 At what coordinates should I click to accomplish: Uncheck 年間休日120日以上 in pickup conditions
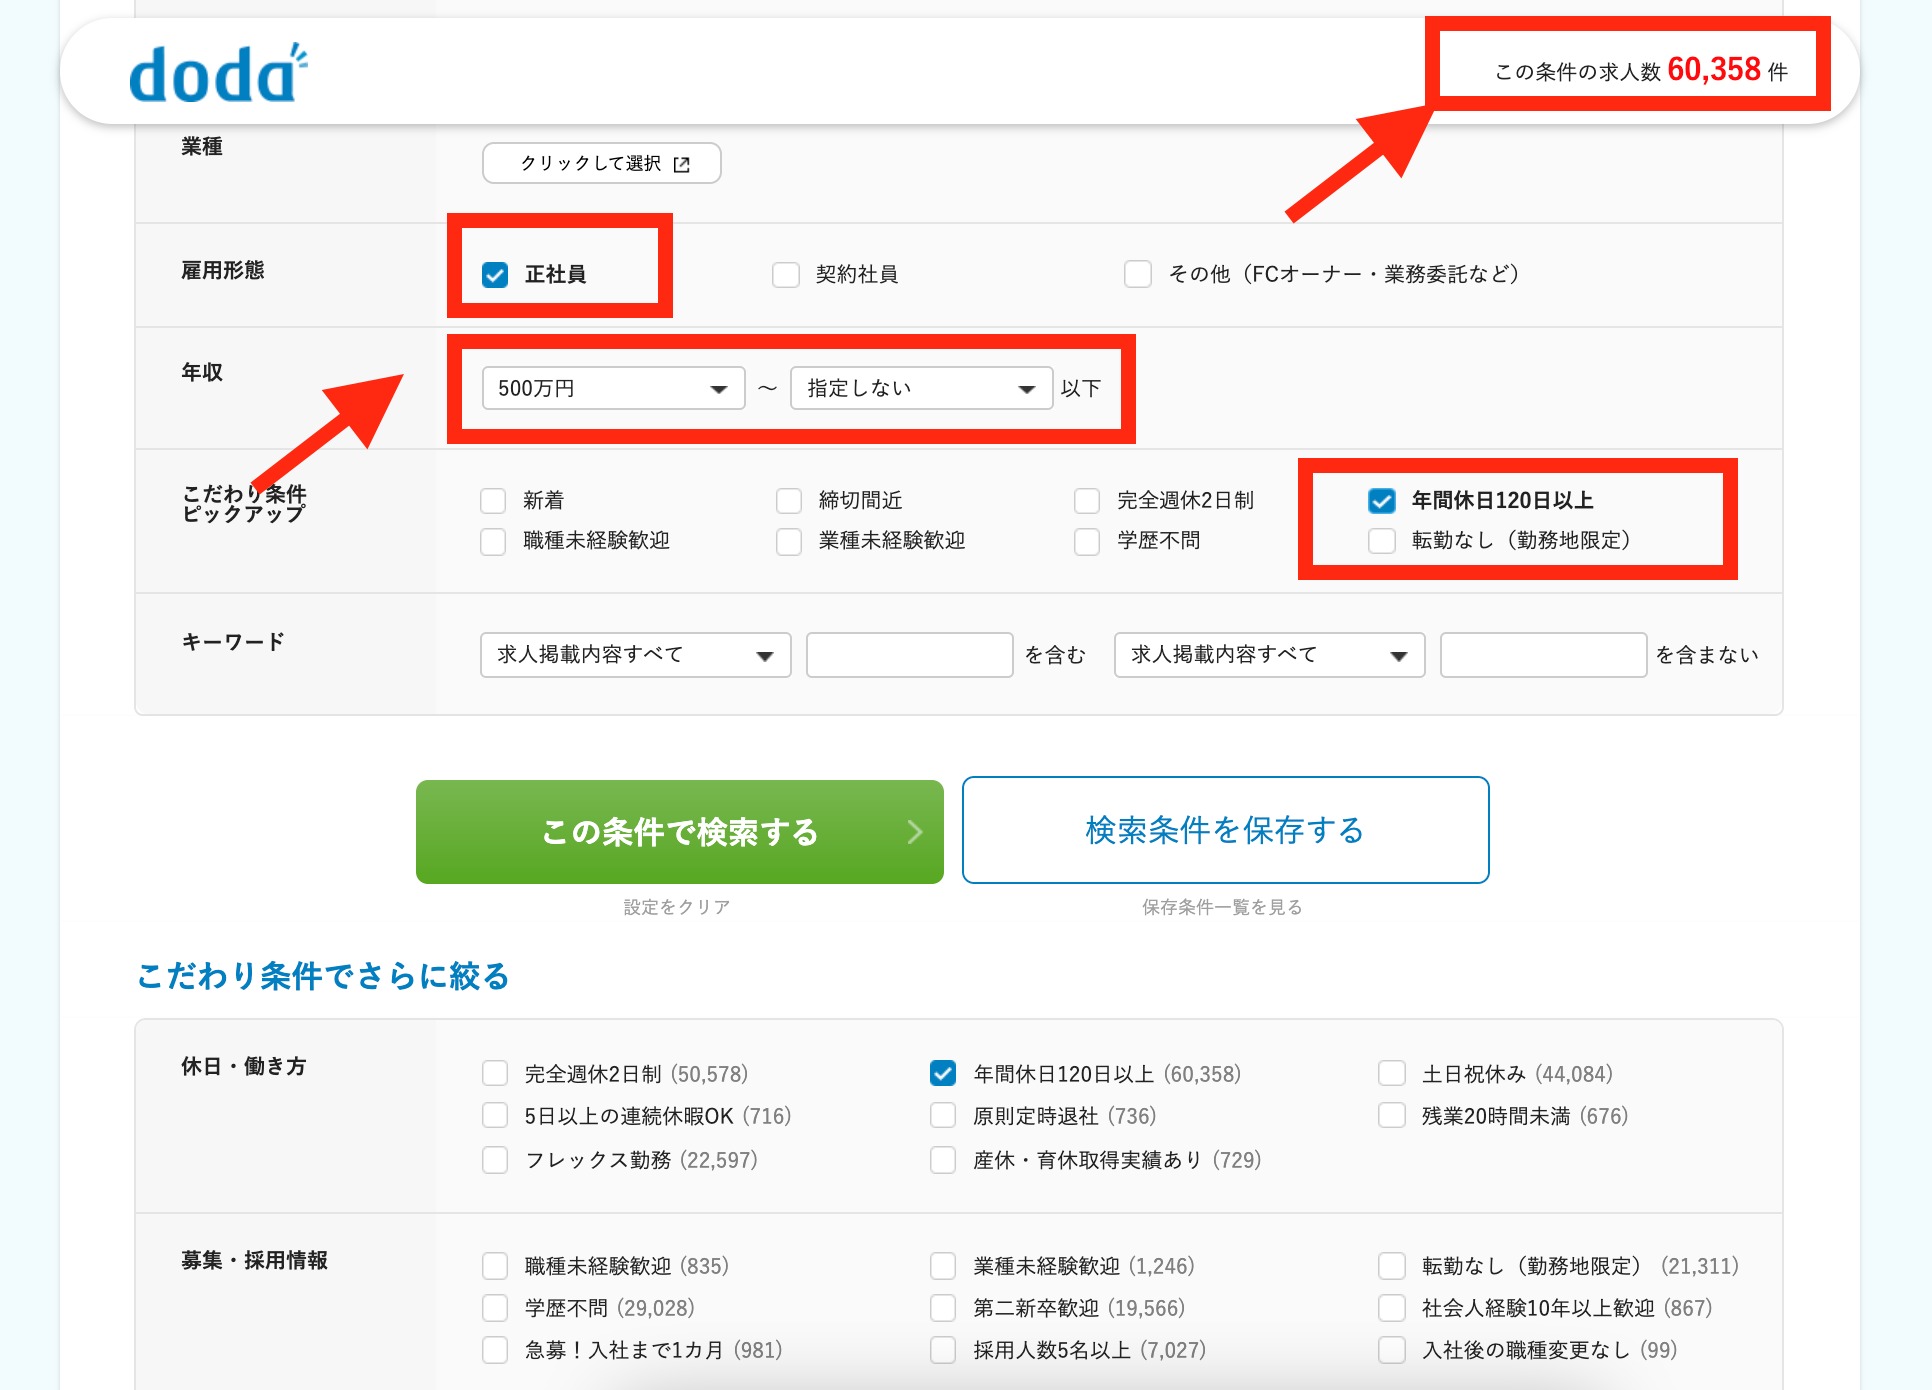[1382, 500]
